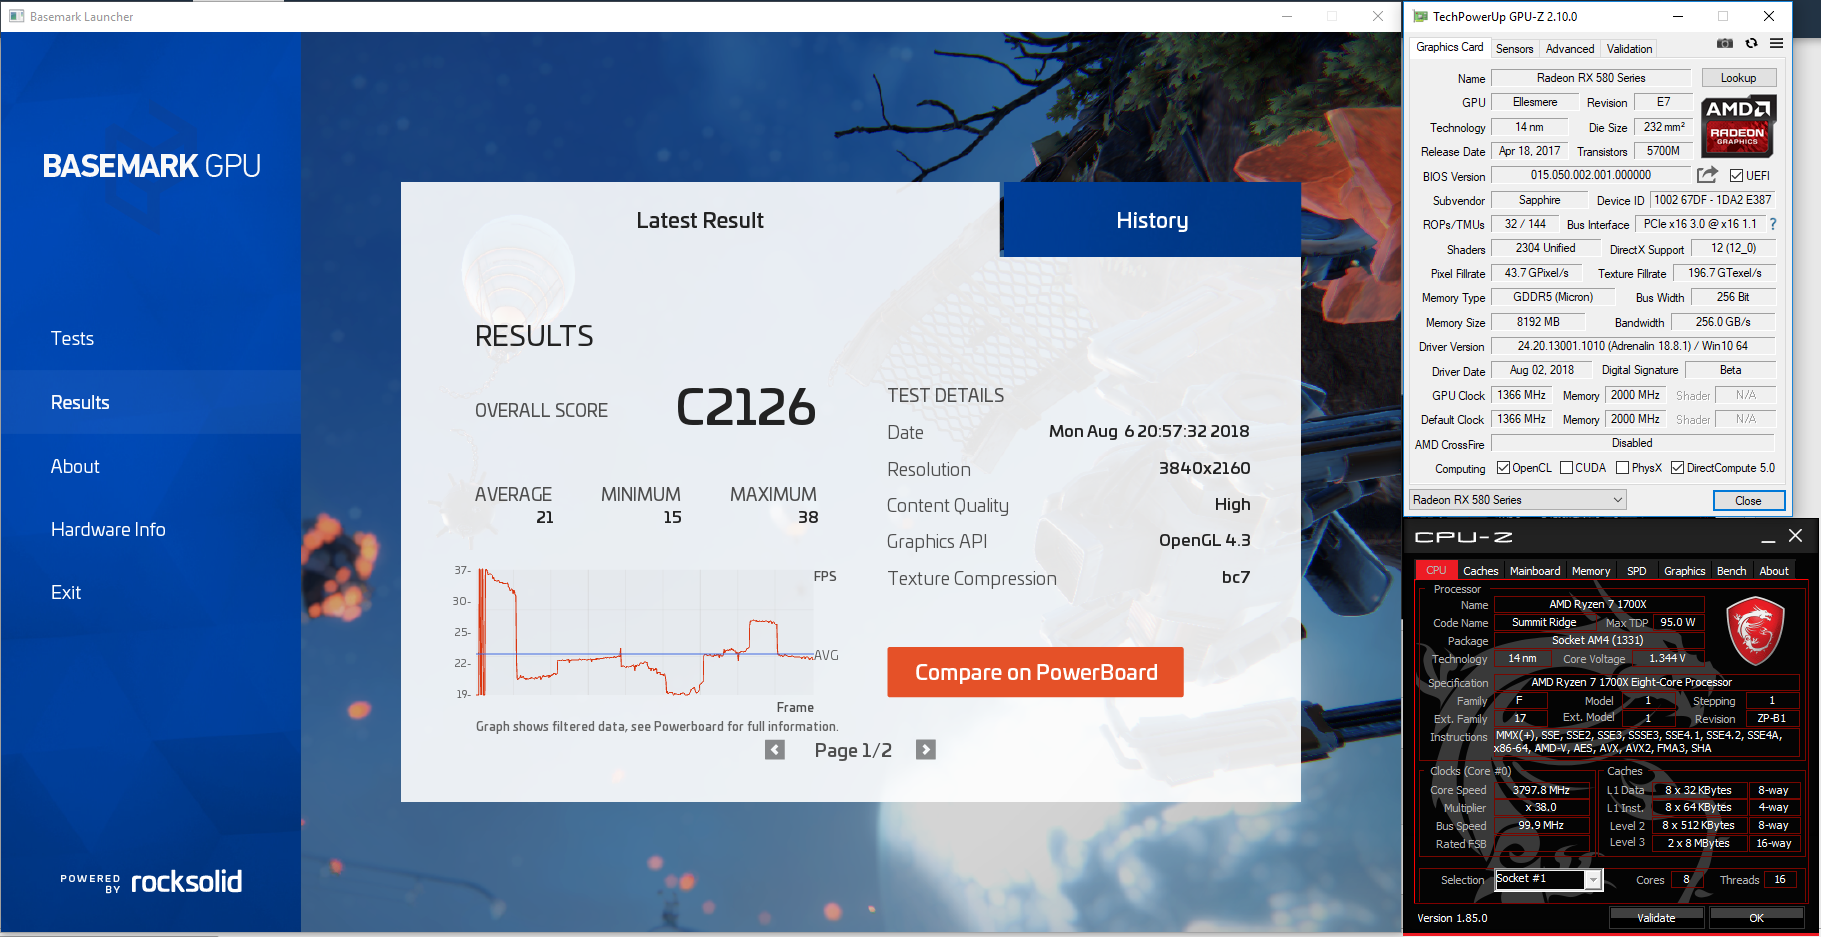1821x937 pixels.
Task: Open the Bench tab in CPU-Z
Action: [x=1732, y=571]
